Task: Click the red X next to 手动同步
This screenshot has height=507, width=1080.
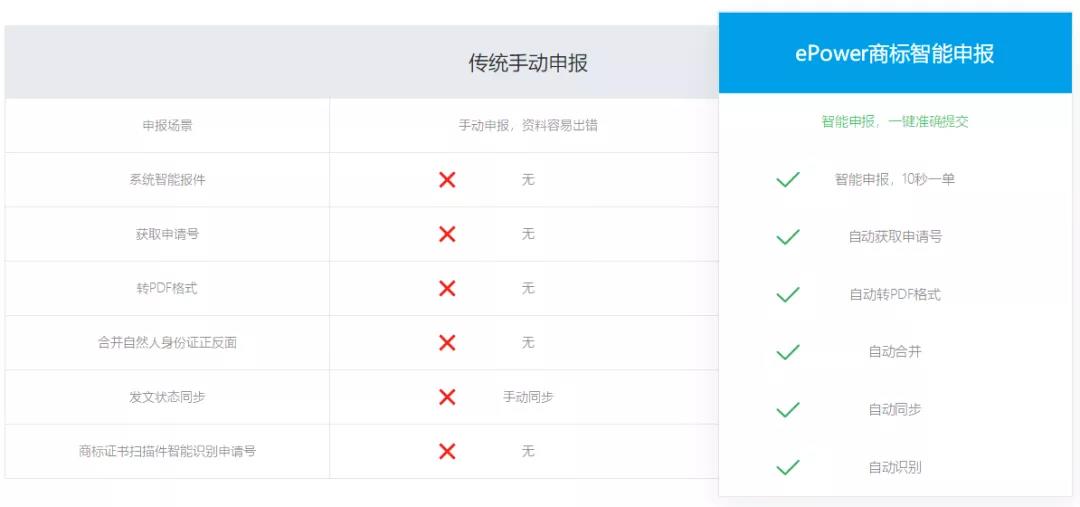Action: (447, 397)
